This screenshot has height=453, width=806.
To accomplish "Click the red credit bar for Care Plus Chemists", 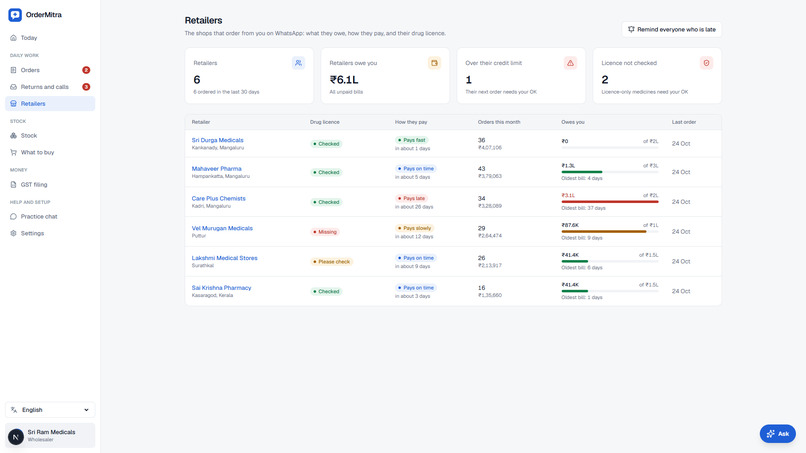I will [610, 202].
